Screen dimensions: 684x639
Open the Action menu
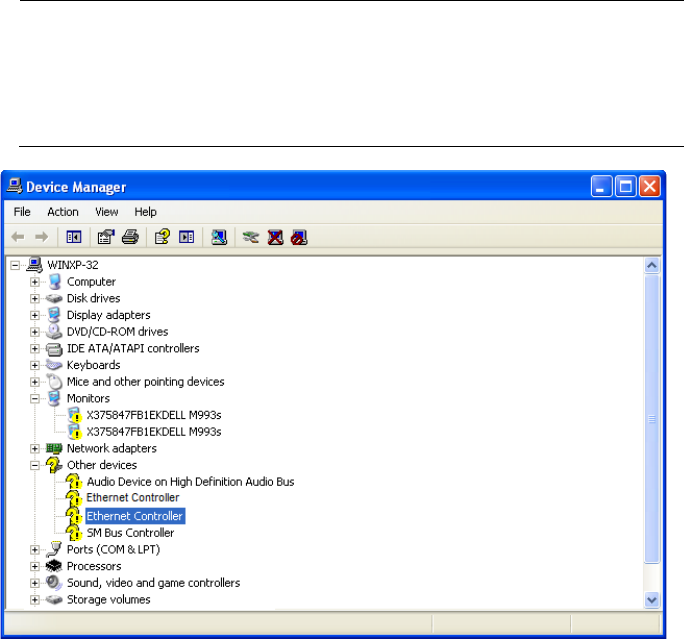coord(63,212)
